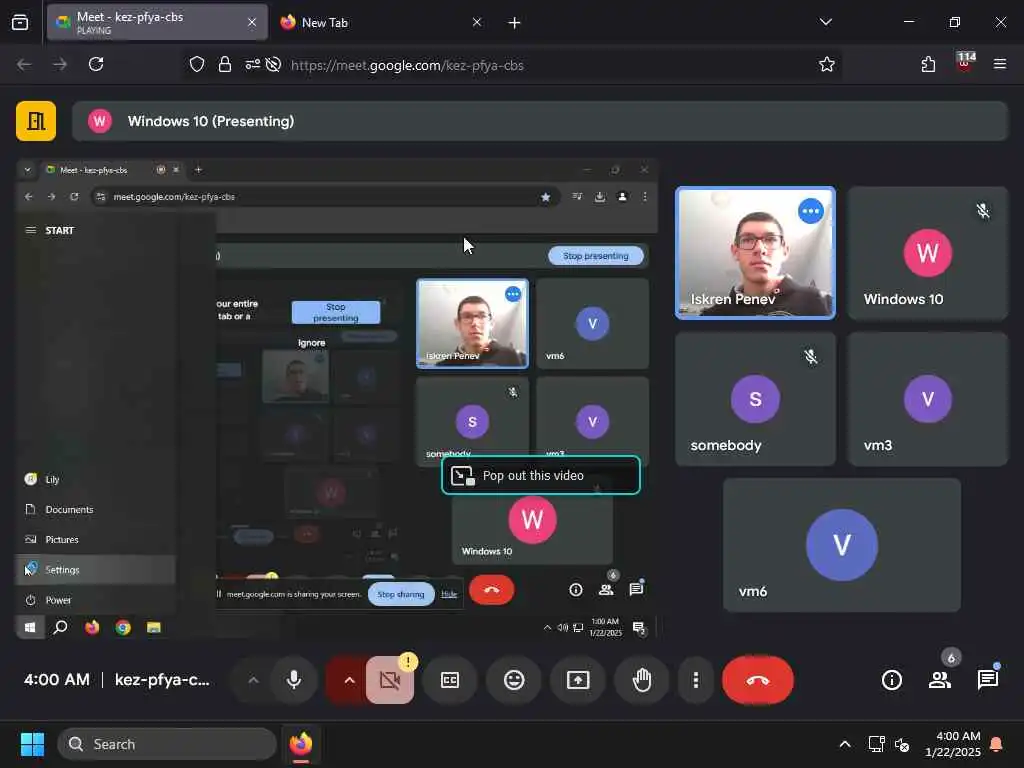Bookmark this page with star icon

tap(827, 64)
